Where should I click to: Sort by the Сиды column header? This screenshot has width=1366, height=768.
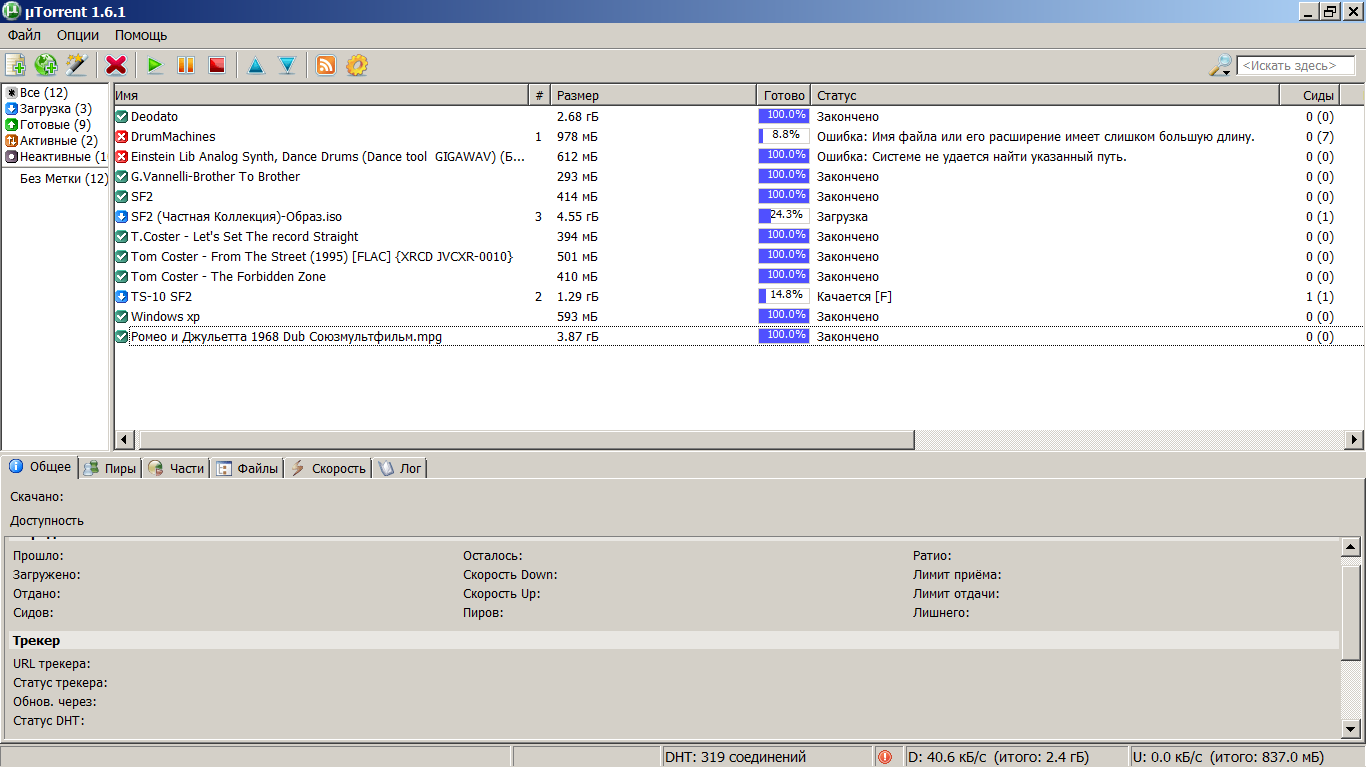(1309, 95)
